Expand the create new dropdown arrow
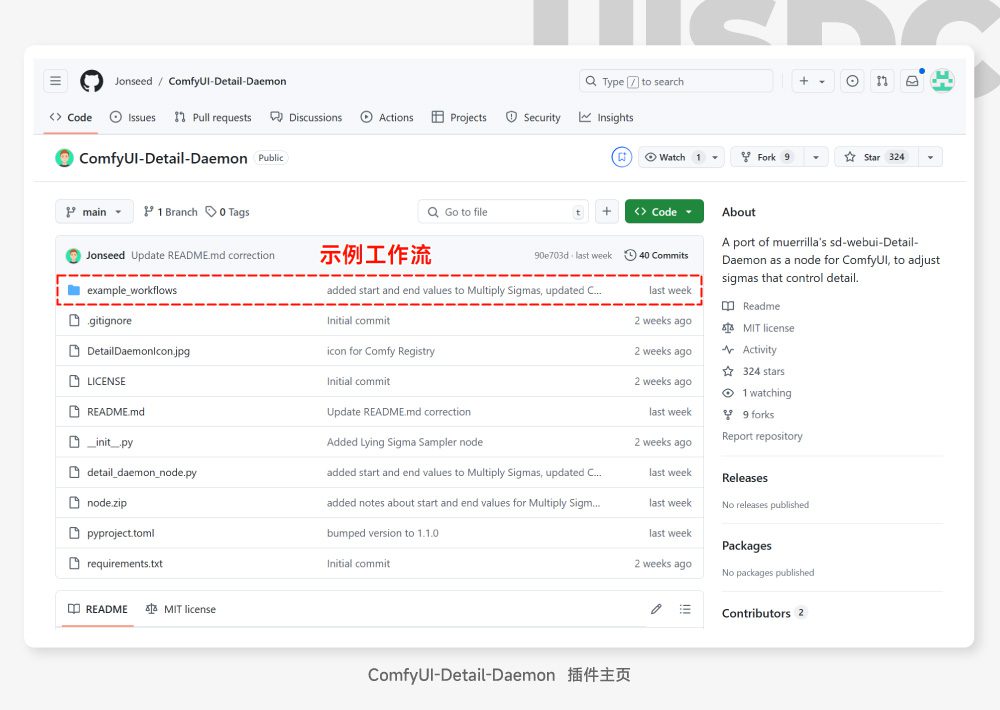 (x=823, y=82)
